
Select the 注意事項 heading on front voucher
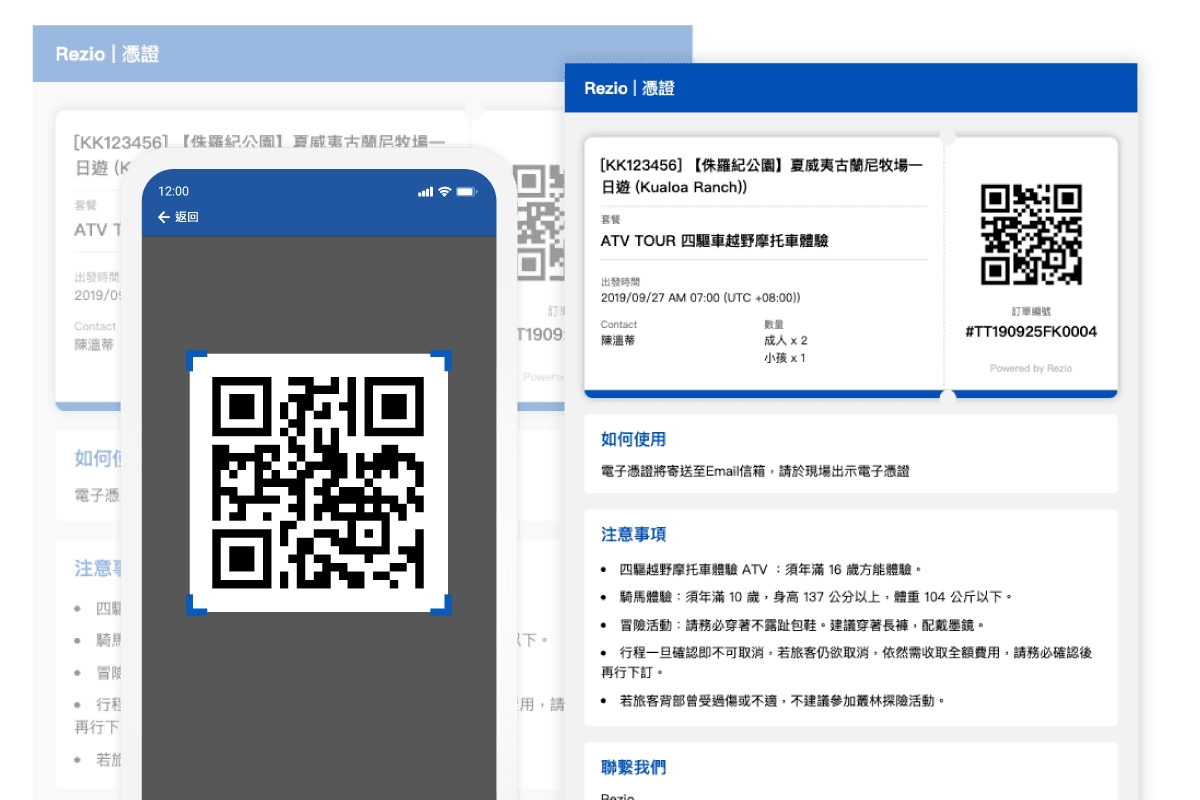tap(633, 534)
